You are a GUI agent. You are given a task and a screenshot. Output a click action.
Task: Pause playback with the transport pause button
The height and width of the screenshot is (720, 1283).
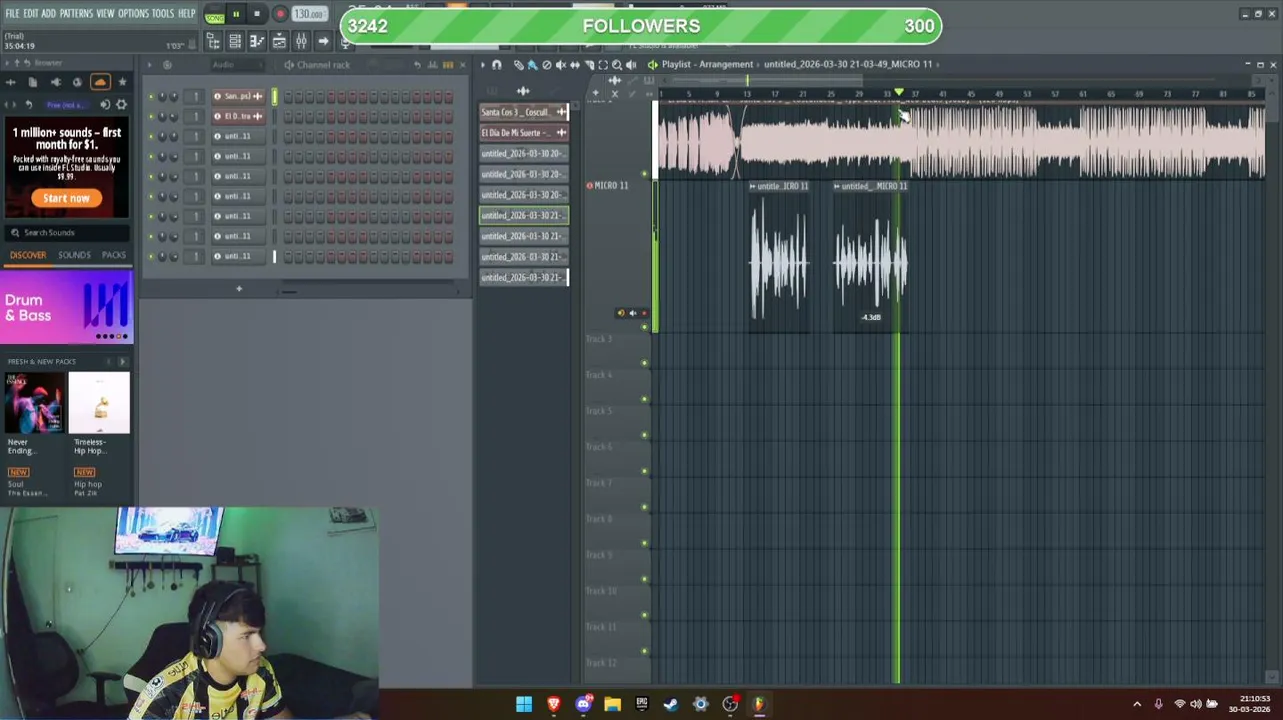point(236,14)
